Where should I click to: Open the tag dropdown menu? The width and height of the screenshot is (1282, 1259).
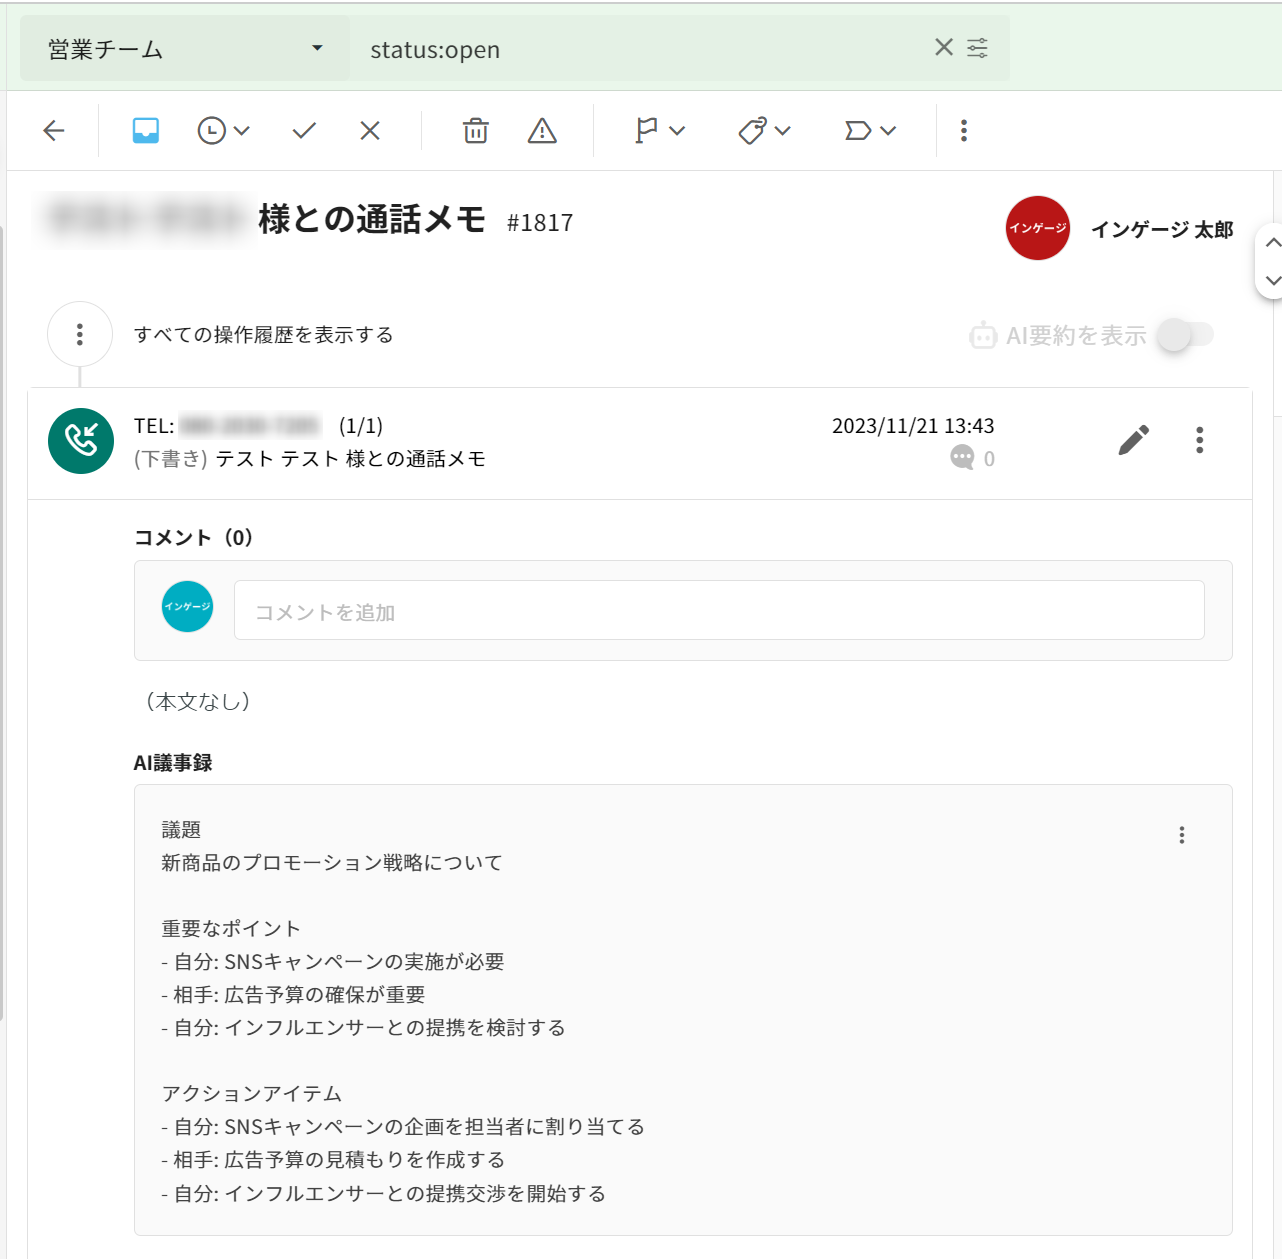(765, 130)
